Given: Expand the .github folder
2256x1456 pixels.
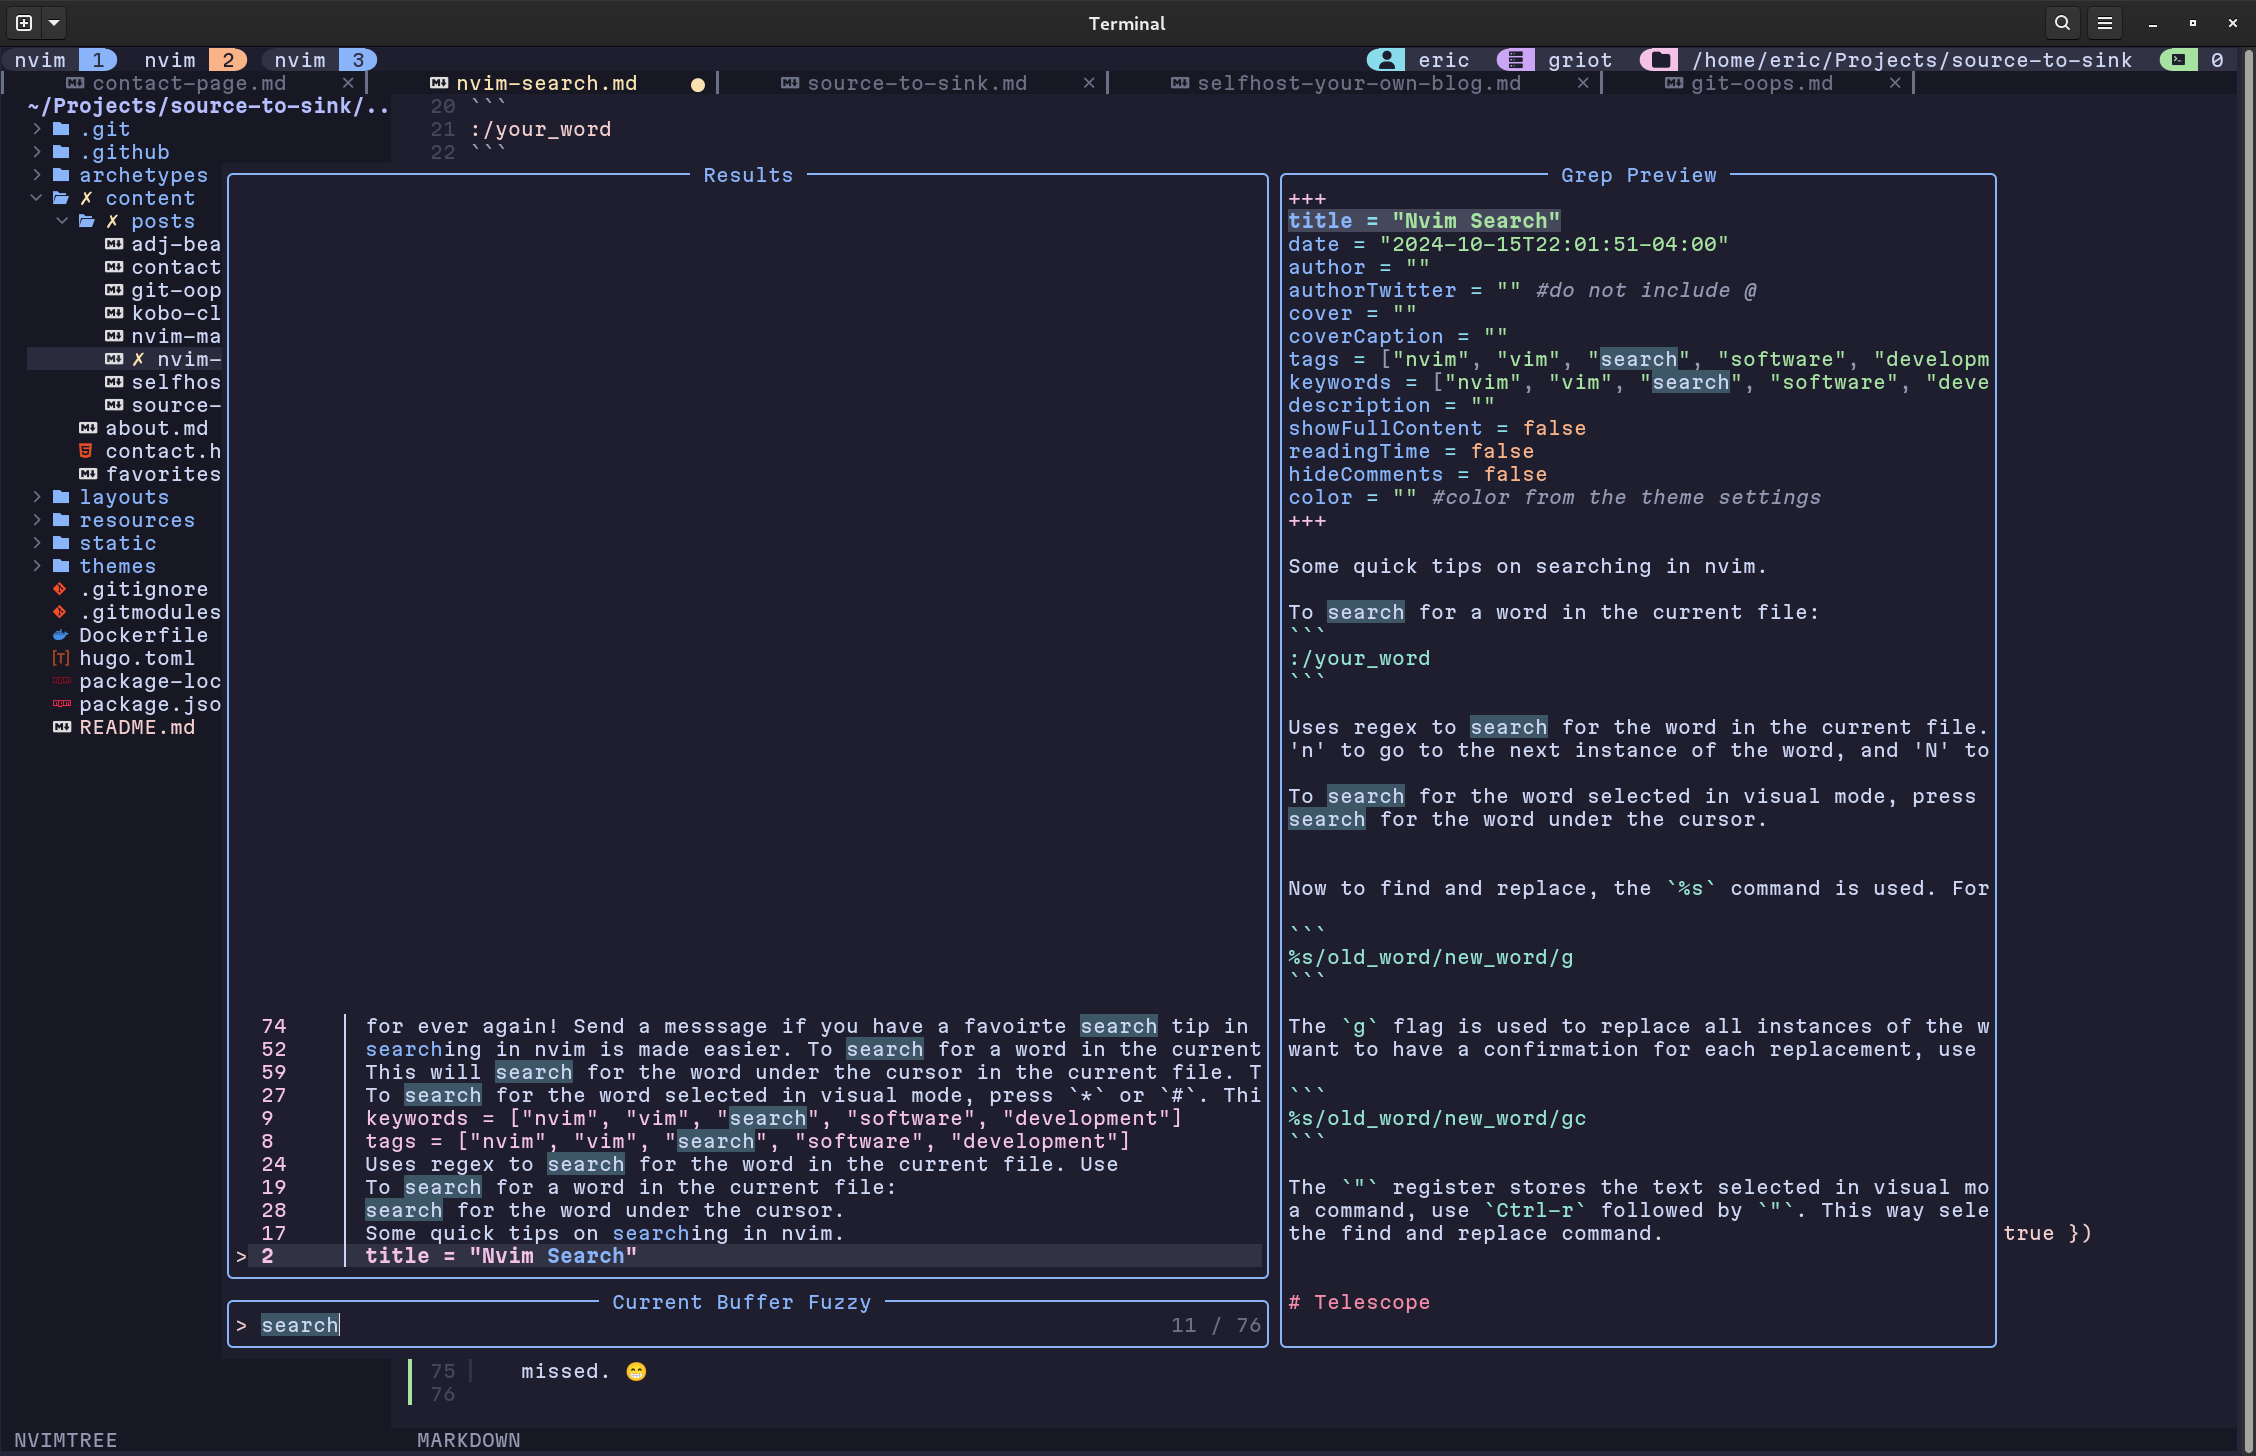Looking at the screenshot, I should point(37,152).
